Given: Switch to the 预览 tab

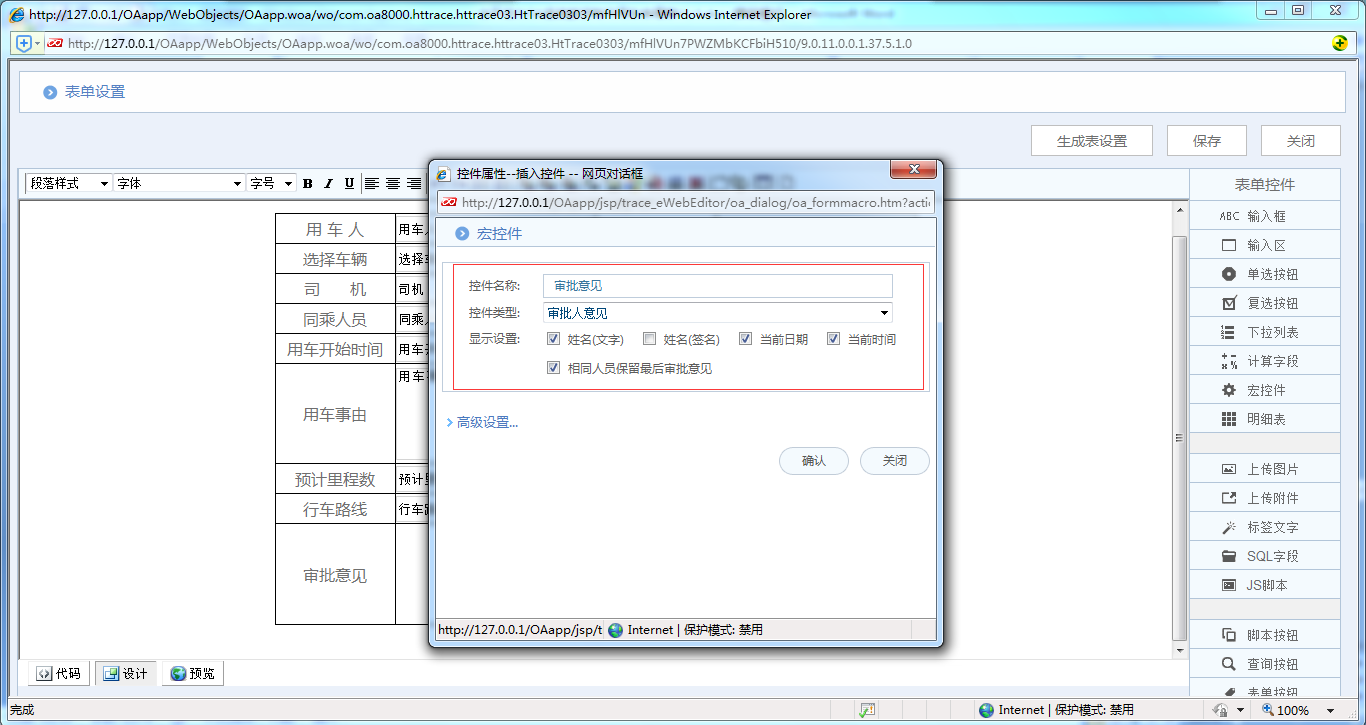Looking at the screenshot, I should (192, 673).
